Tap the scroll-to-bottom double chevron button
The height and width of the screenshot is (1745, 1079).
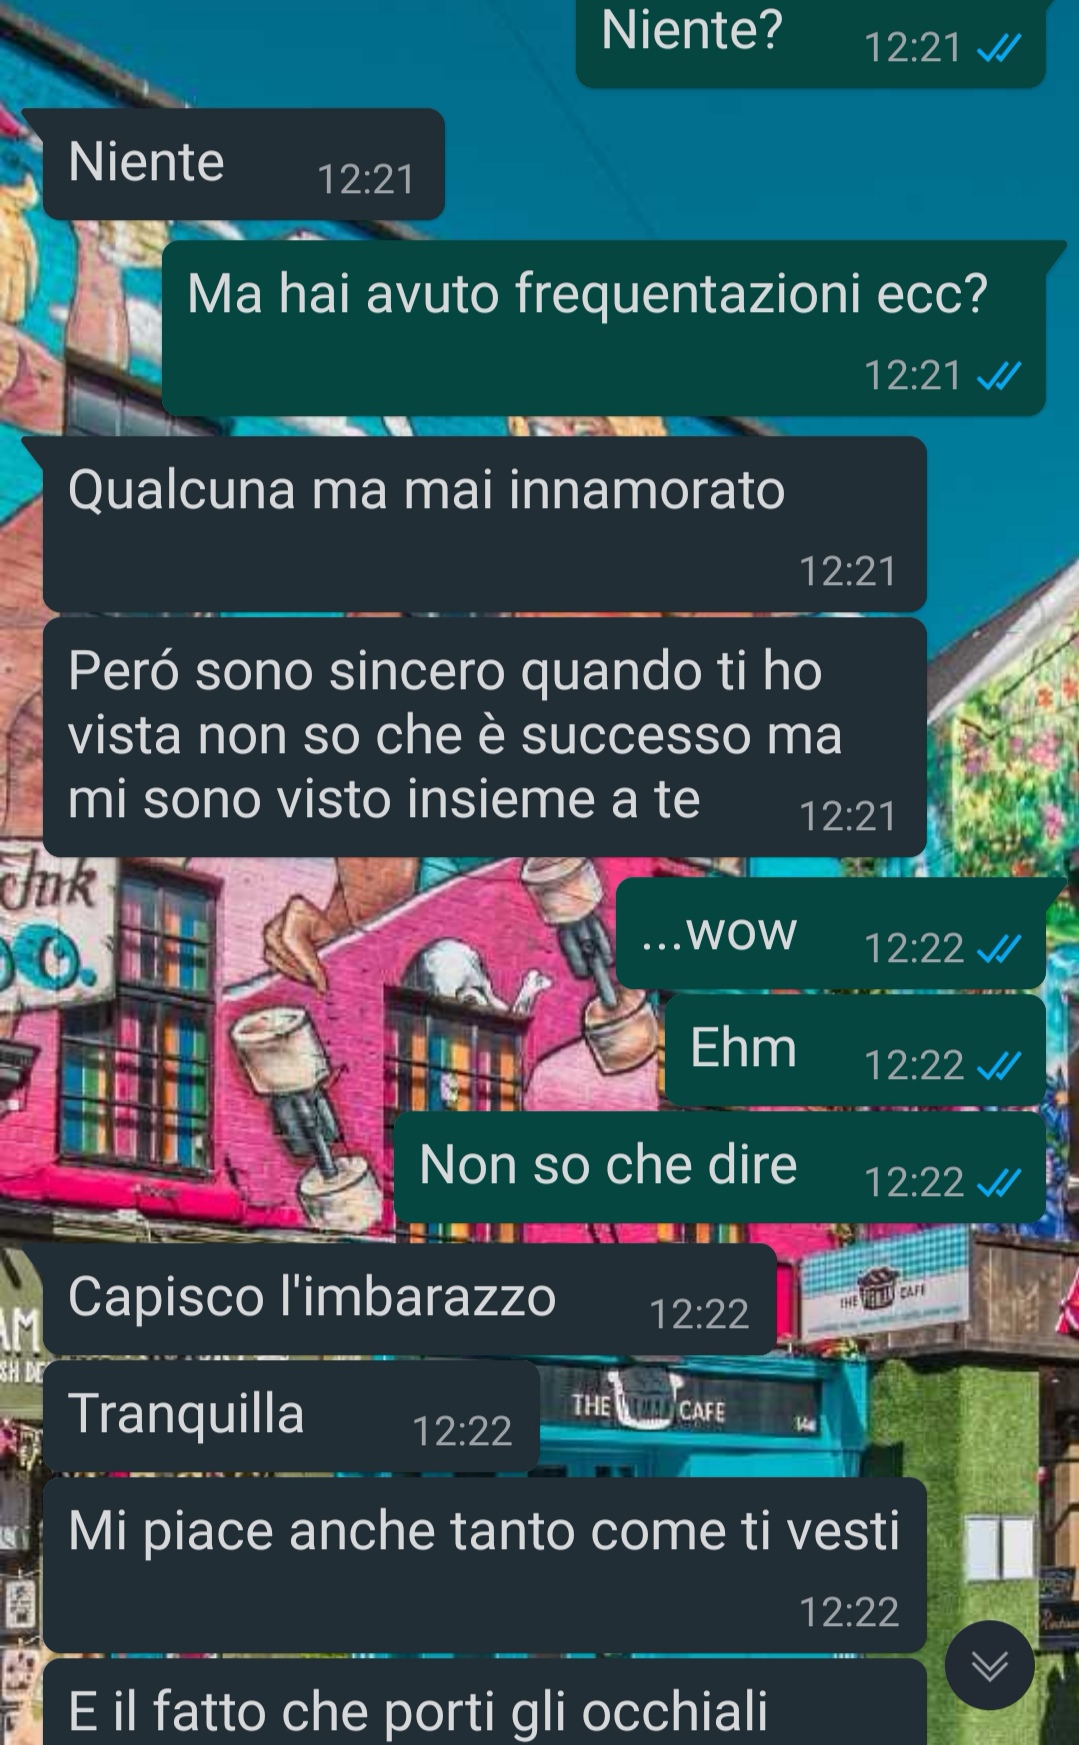(x=990, y=1665)
